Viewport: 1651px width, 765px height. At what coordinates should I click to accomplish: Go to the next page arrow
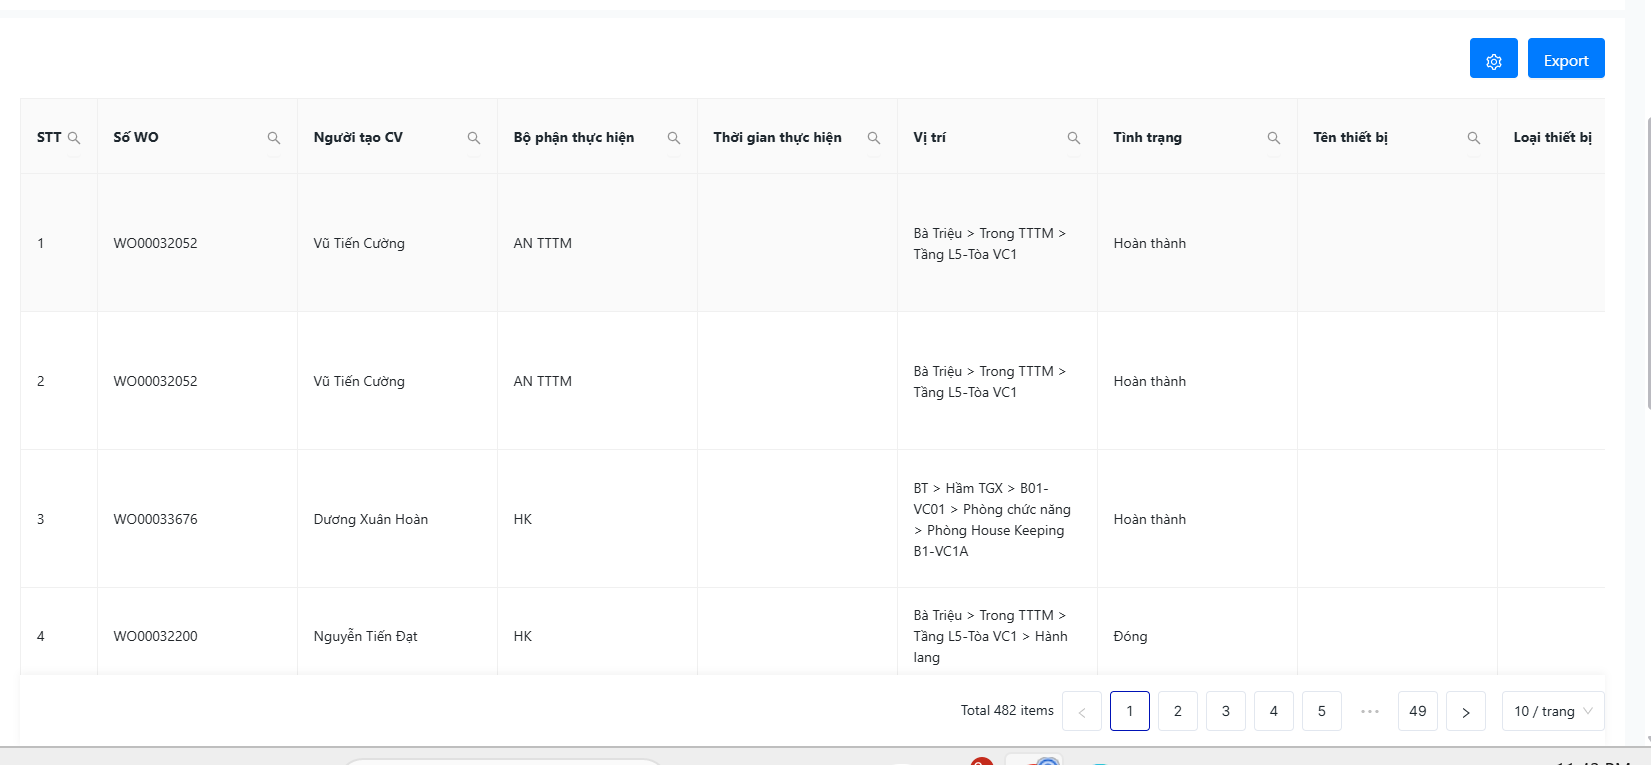click(1465, 711)
